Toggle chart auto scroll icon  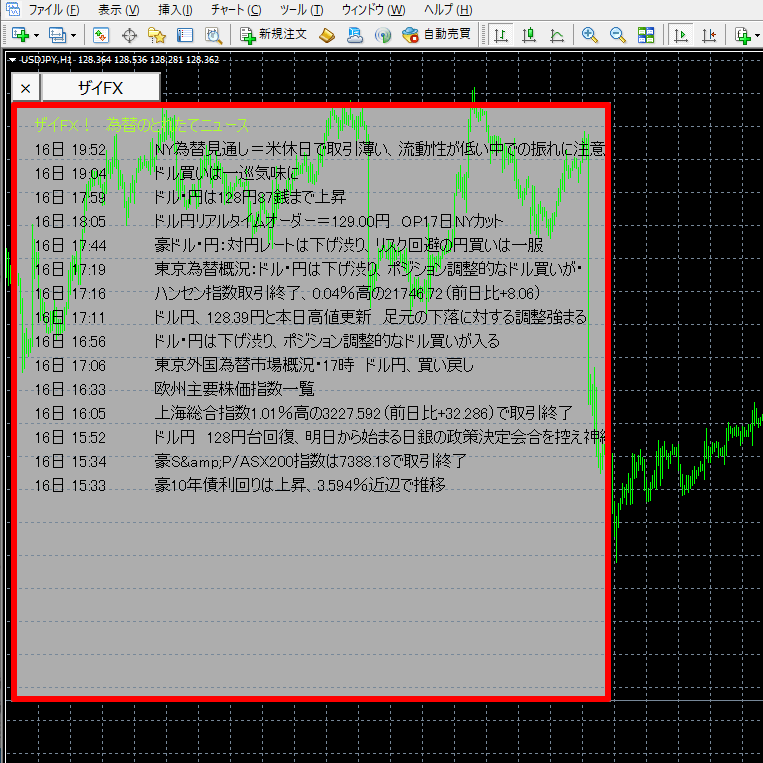pos(680,35)
